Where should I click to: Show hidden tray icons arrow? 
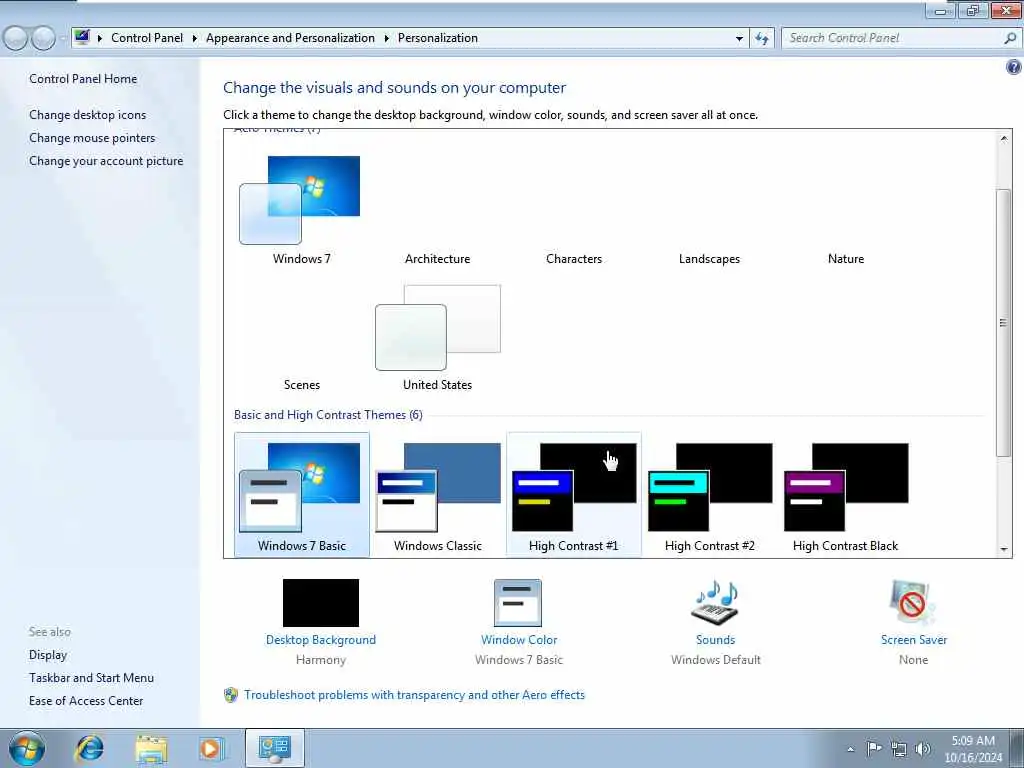[850, 749]
